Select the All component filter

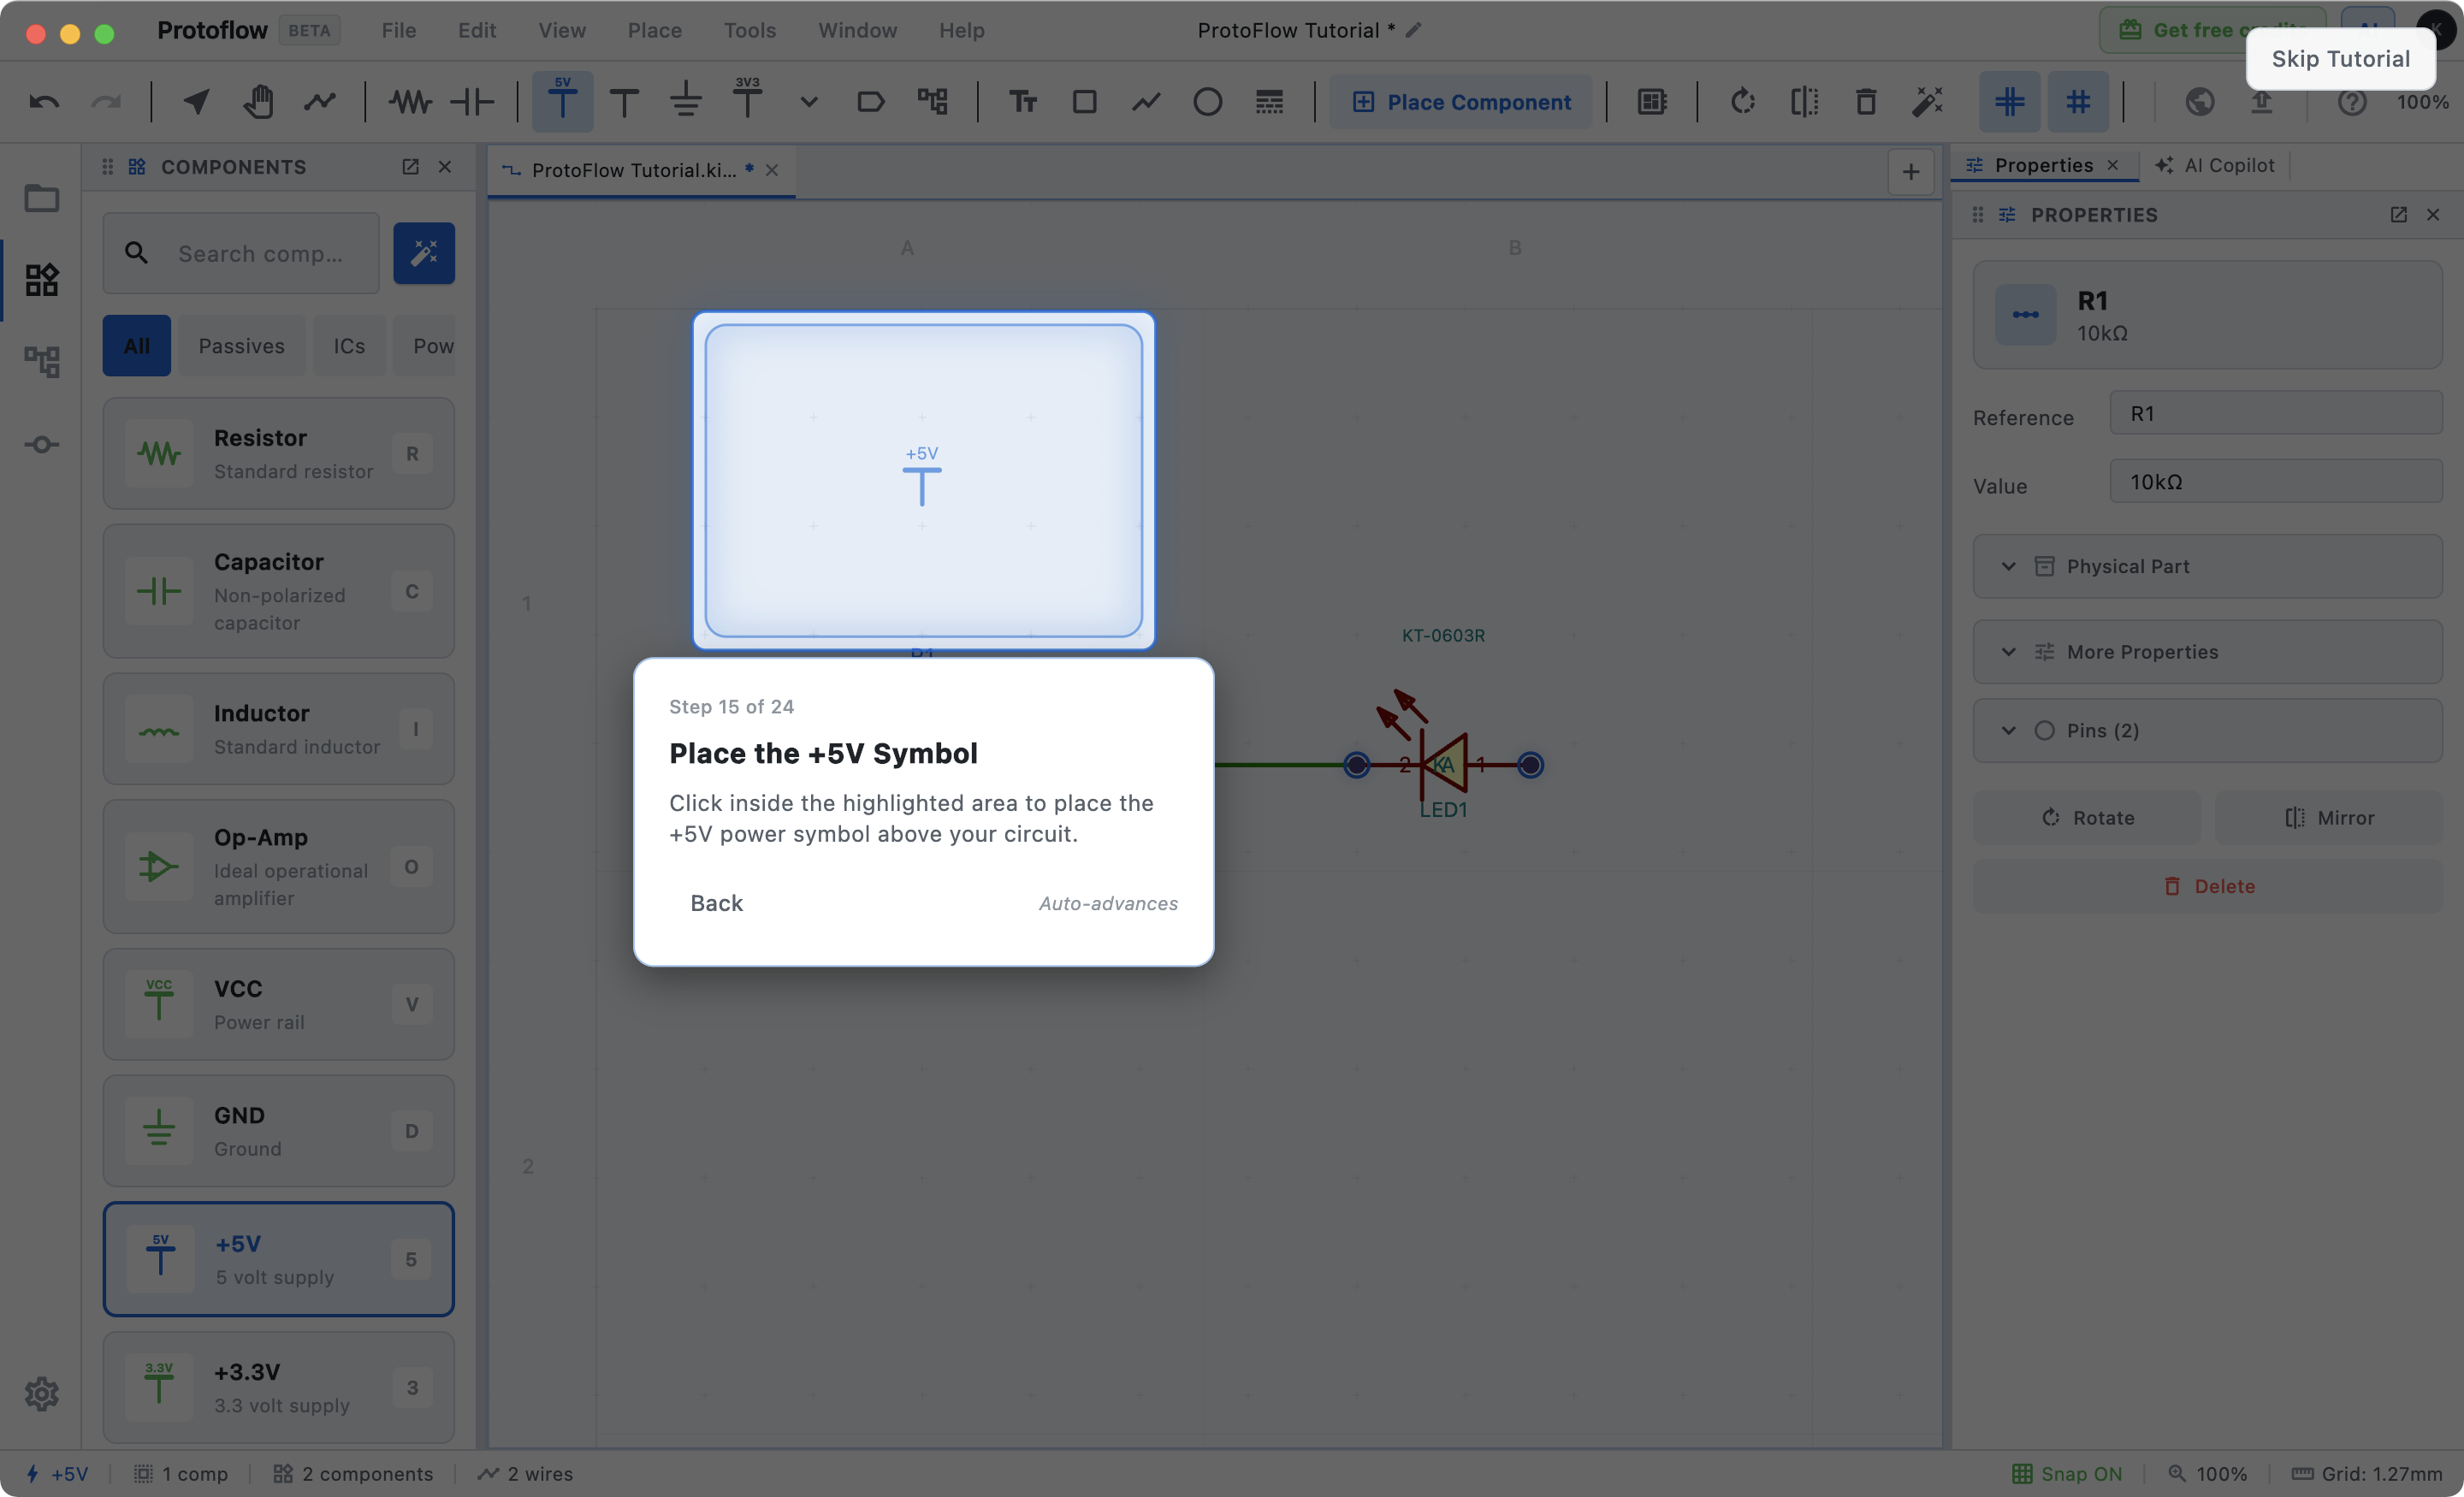137,346
